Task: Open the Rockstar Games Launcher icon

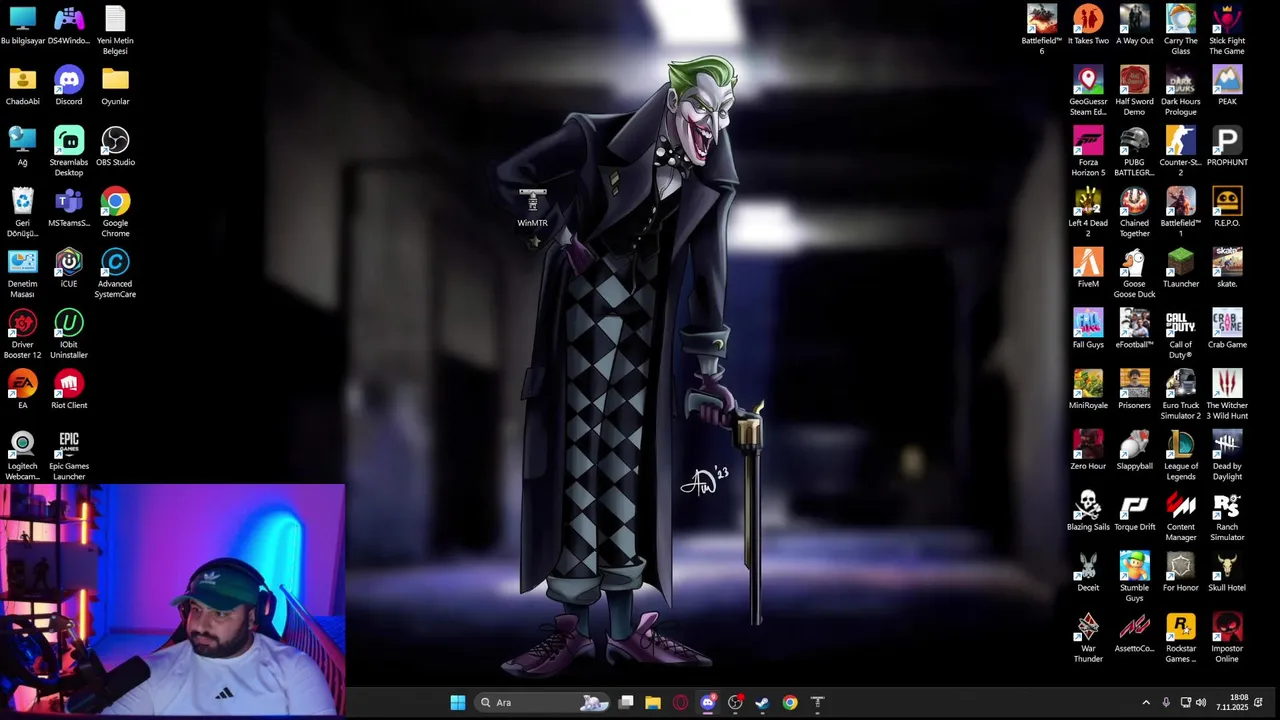Action: coord(1180,639)
